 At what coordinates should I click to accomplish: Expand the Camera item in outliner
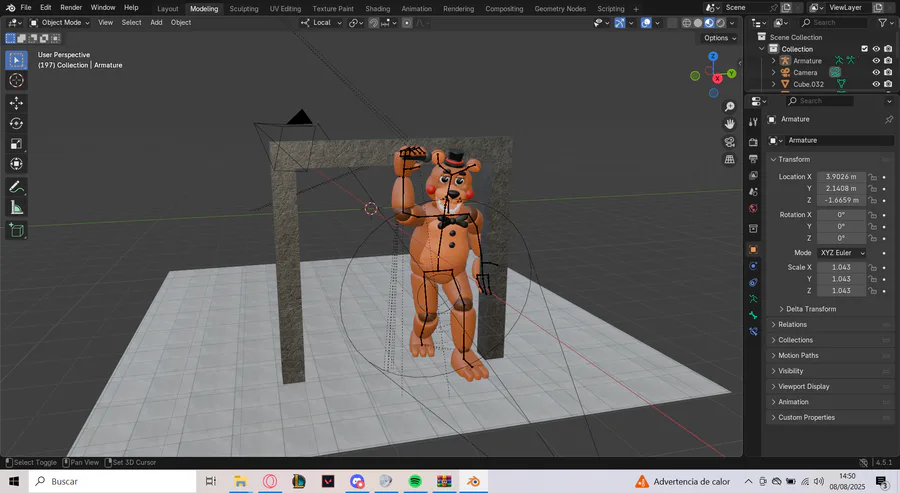[773, 72]
